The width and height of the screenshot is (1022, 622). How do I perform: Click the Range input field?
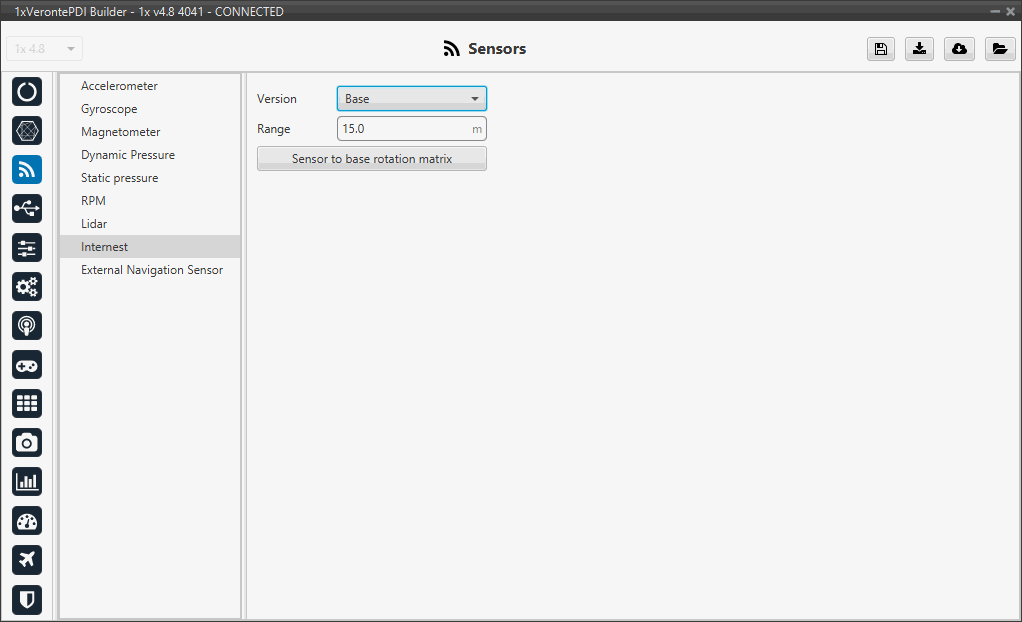click(404, 129)
